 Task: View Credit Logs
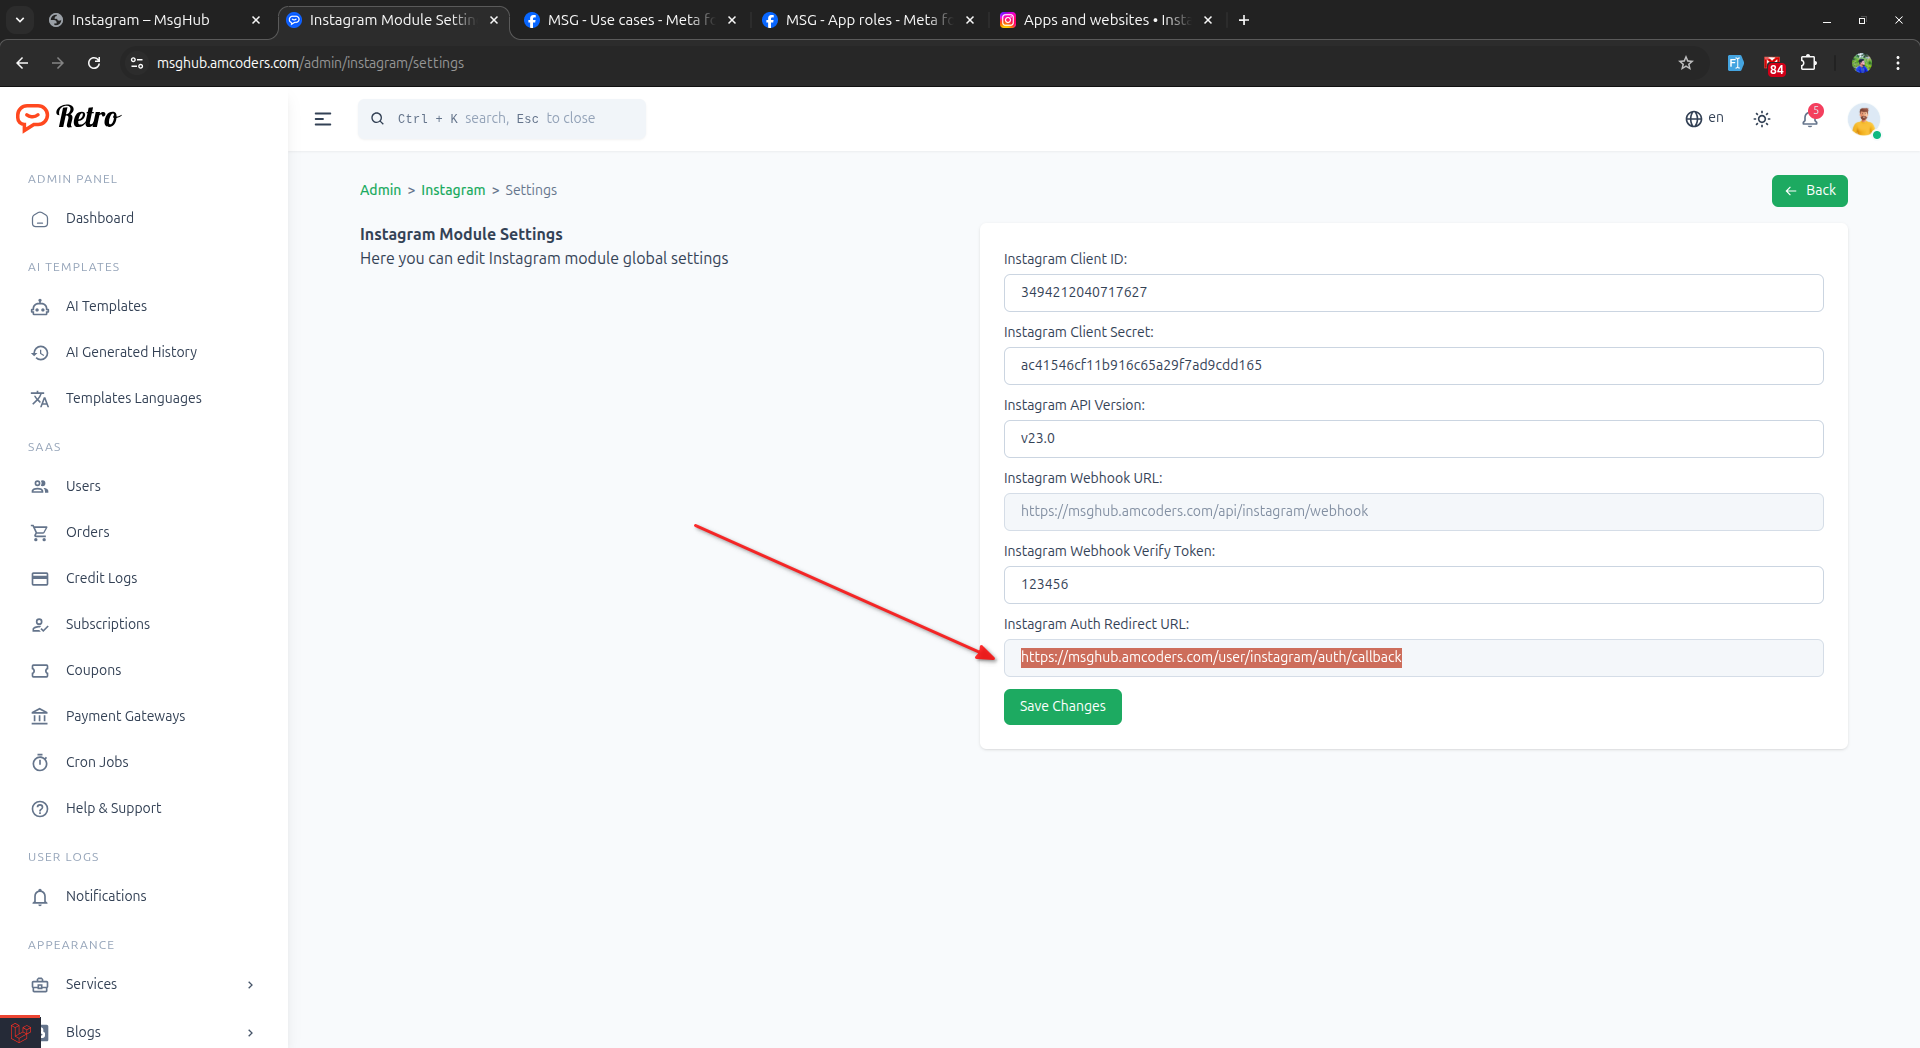click(x=100, y=578)
